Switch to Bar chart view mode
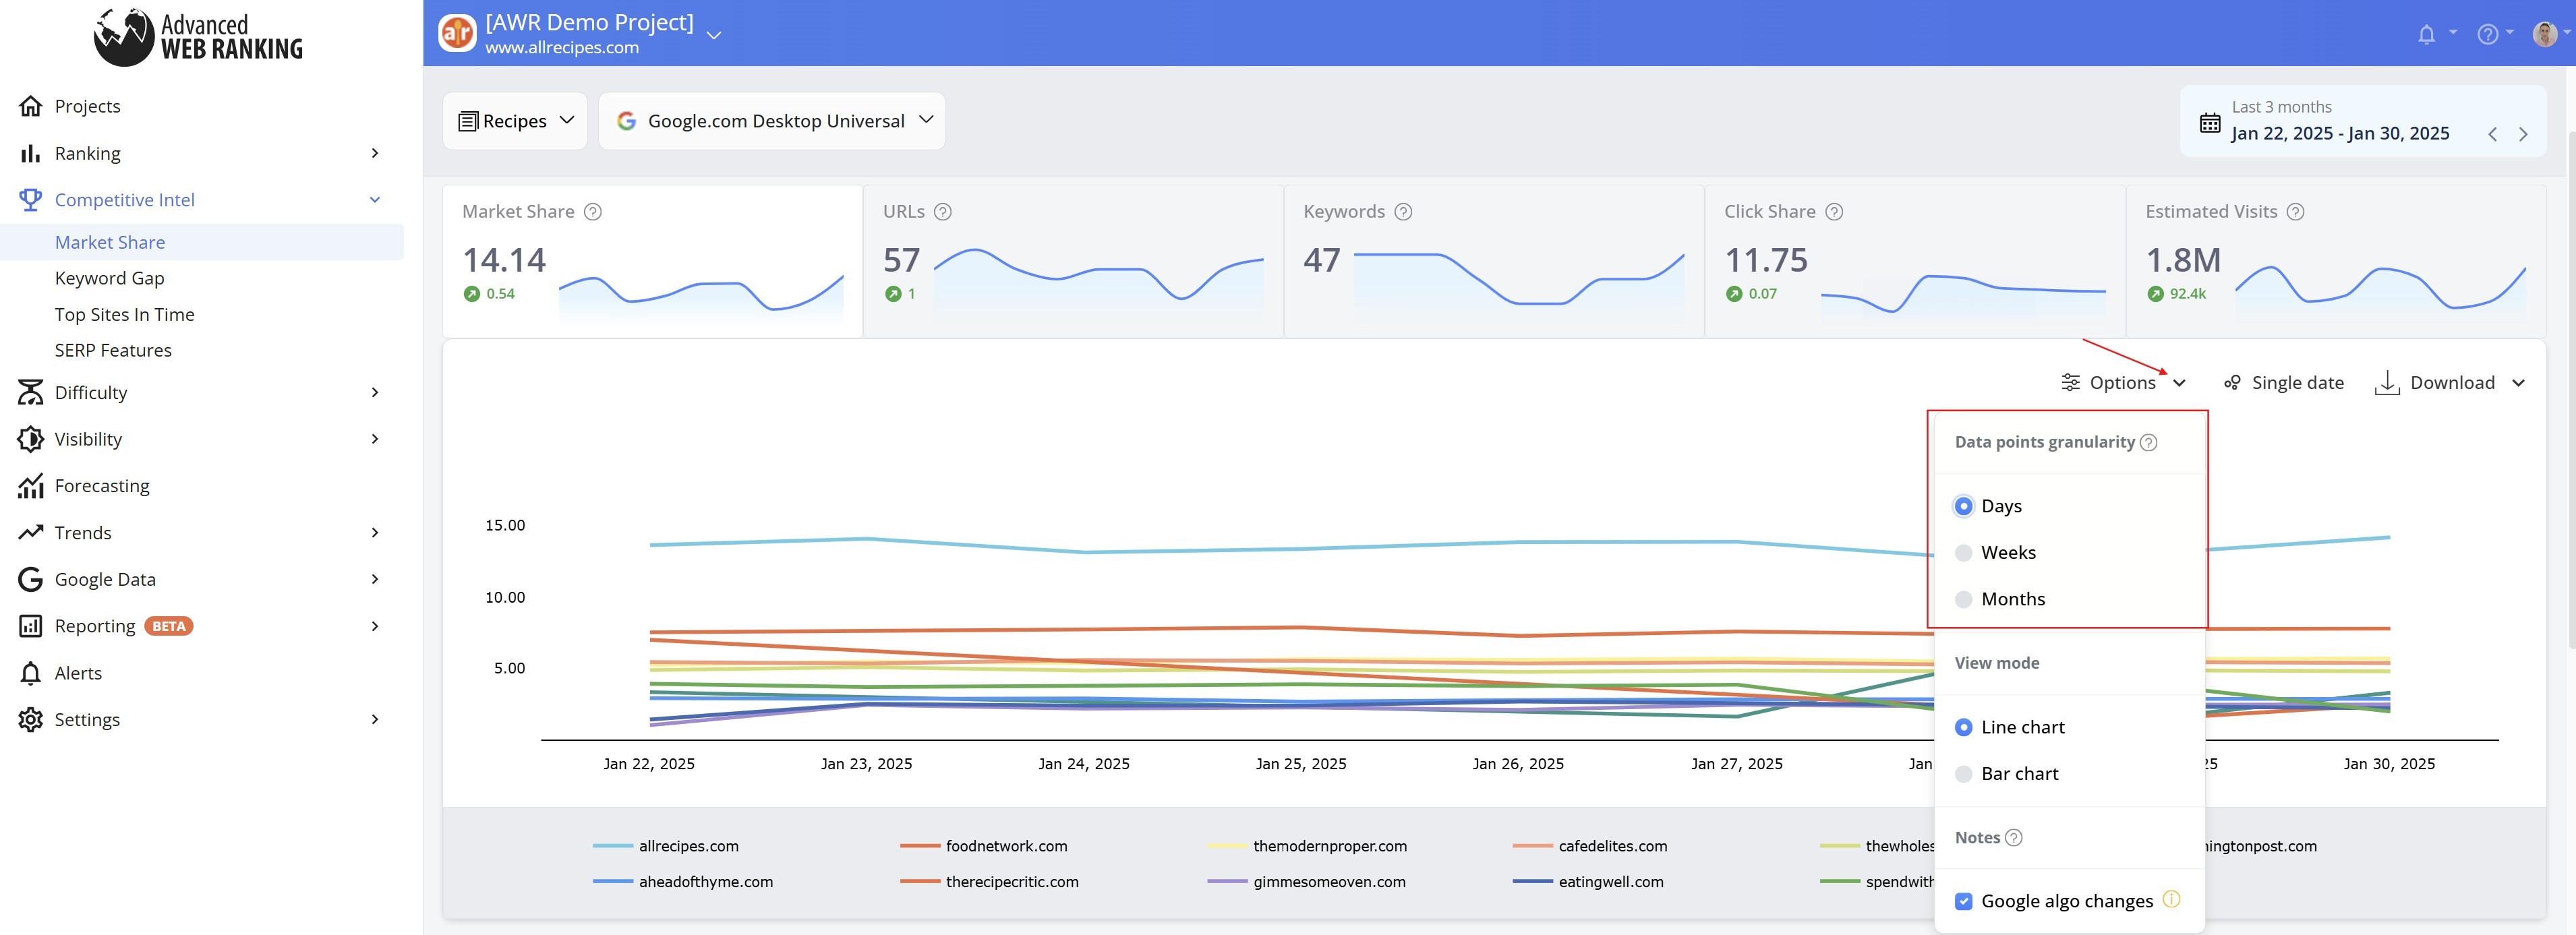This screenshot has width=2576, height=935. 1963,774
